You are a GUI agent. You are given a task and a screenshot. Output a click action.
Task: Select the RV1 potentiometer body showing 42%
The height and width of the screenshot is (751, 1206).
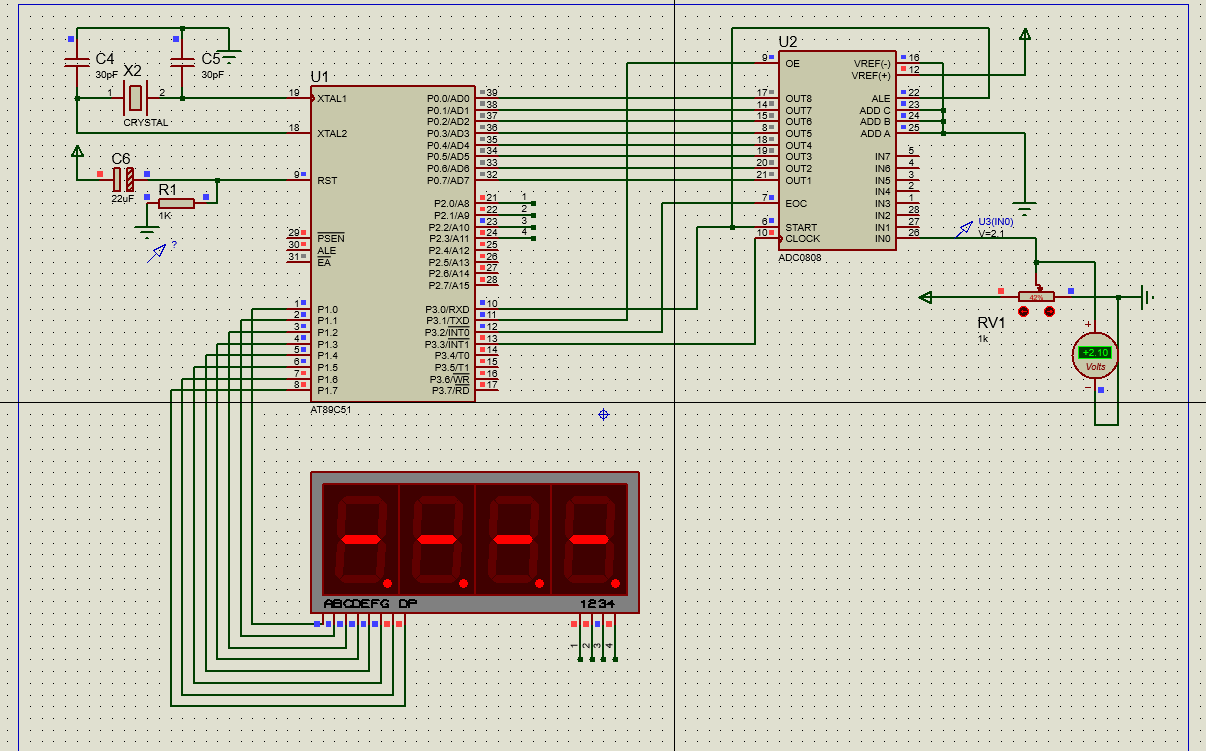(1036, 297)
